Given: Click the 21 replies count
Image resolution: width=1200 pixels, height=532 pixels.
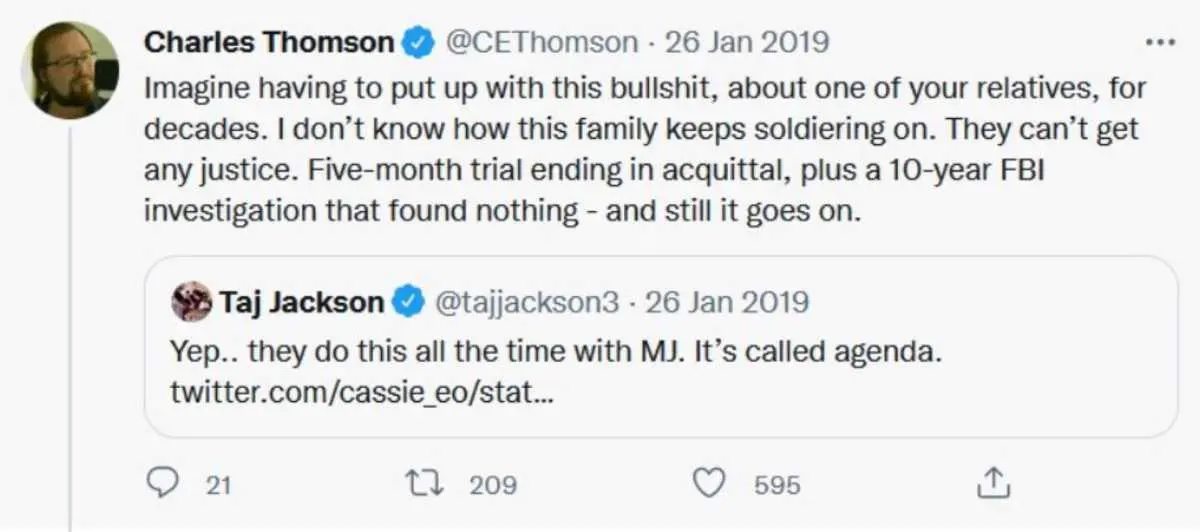Looking at the screenshot, I should click(x=219, y=486).
